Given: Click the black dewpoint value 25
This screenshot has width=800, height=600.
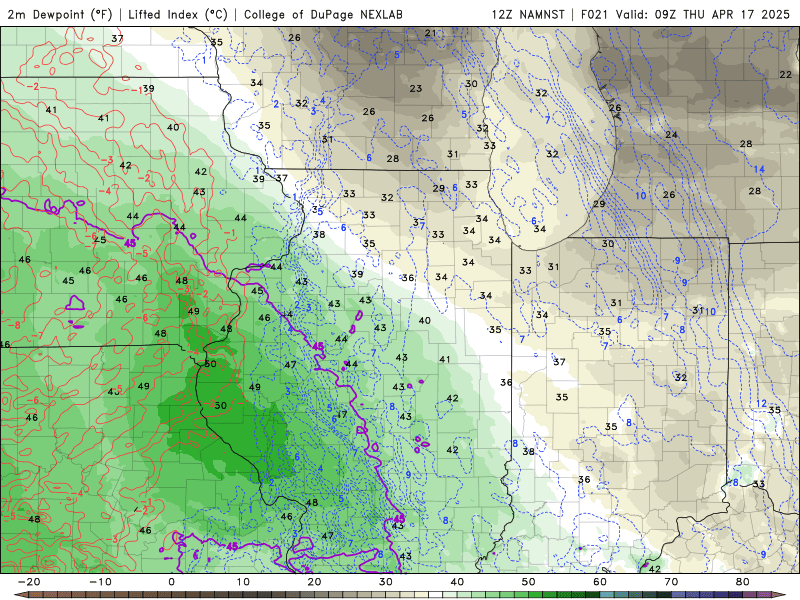Looking at the screenshot, I should point(100,240).
